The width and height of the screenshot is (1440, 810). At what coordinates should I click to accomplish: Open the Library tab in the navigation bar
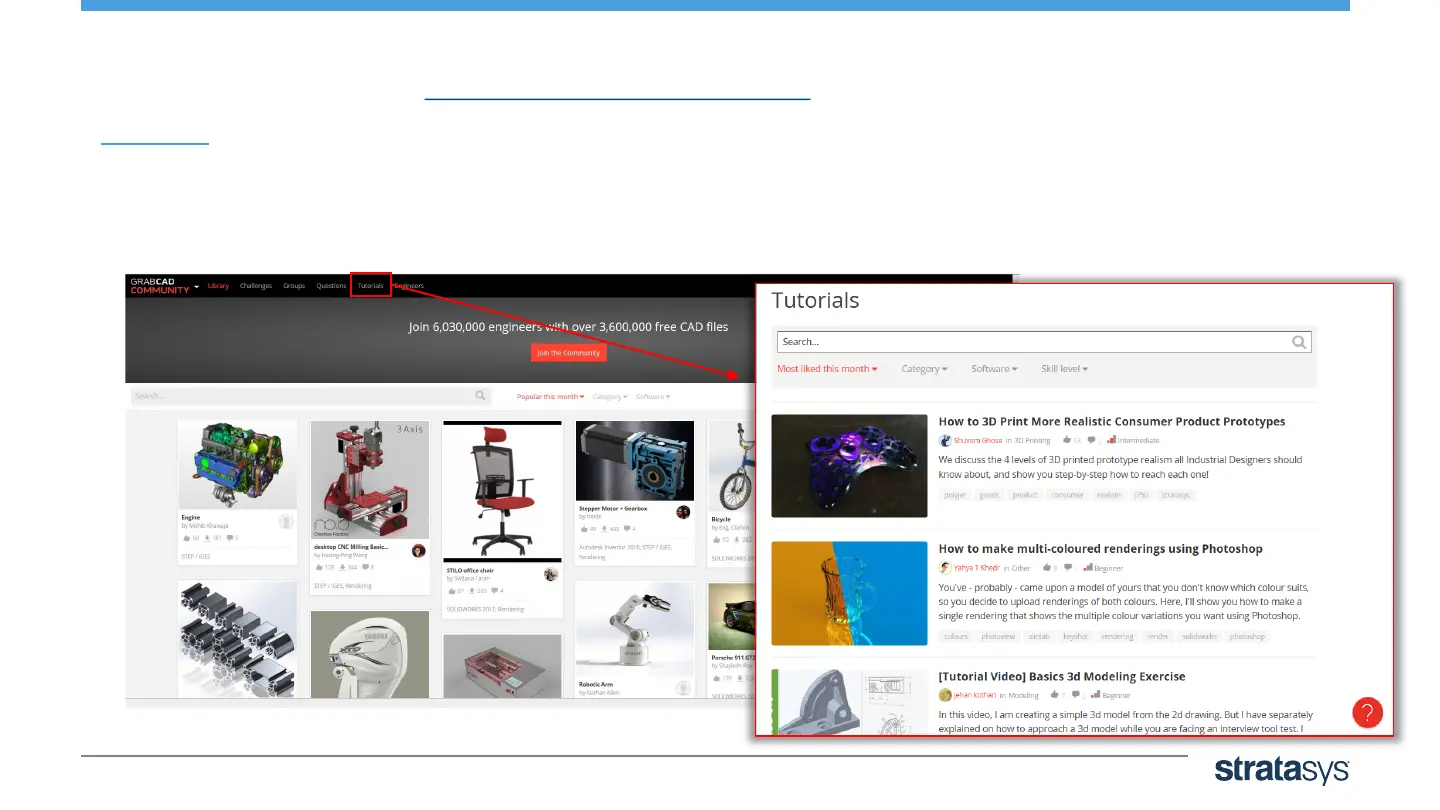218,286
